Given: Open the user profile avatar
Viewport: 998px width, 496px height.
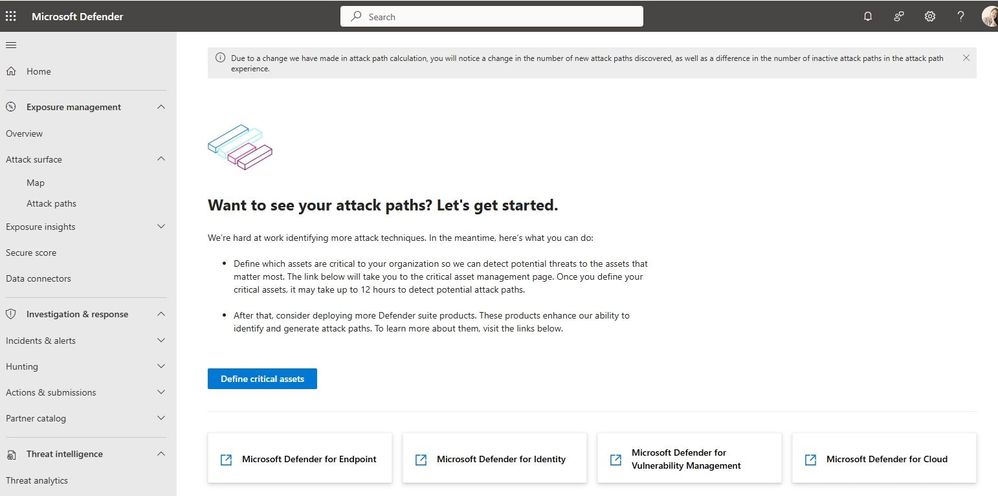Looking at the screenshot, I should point(990,17).
